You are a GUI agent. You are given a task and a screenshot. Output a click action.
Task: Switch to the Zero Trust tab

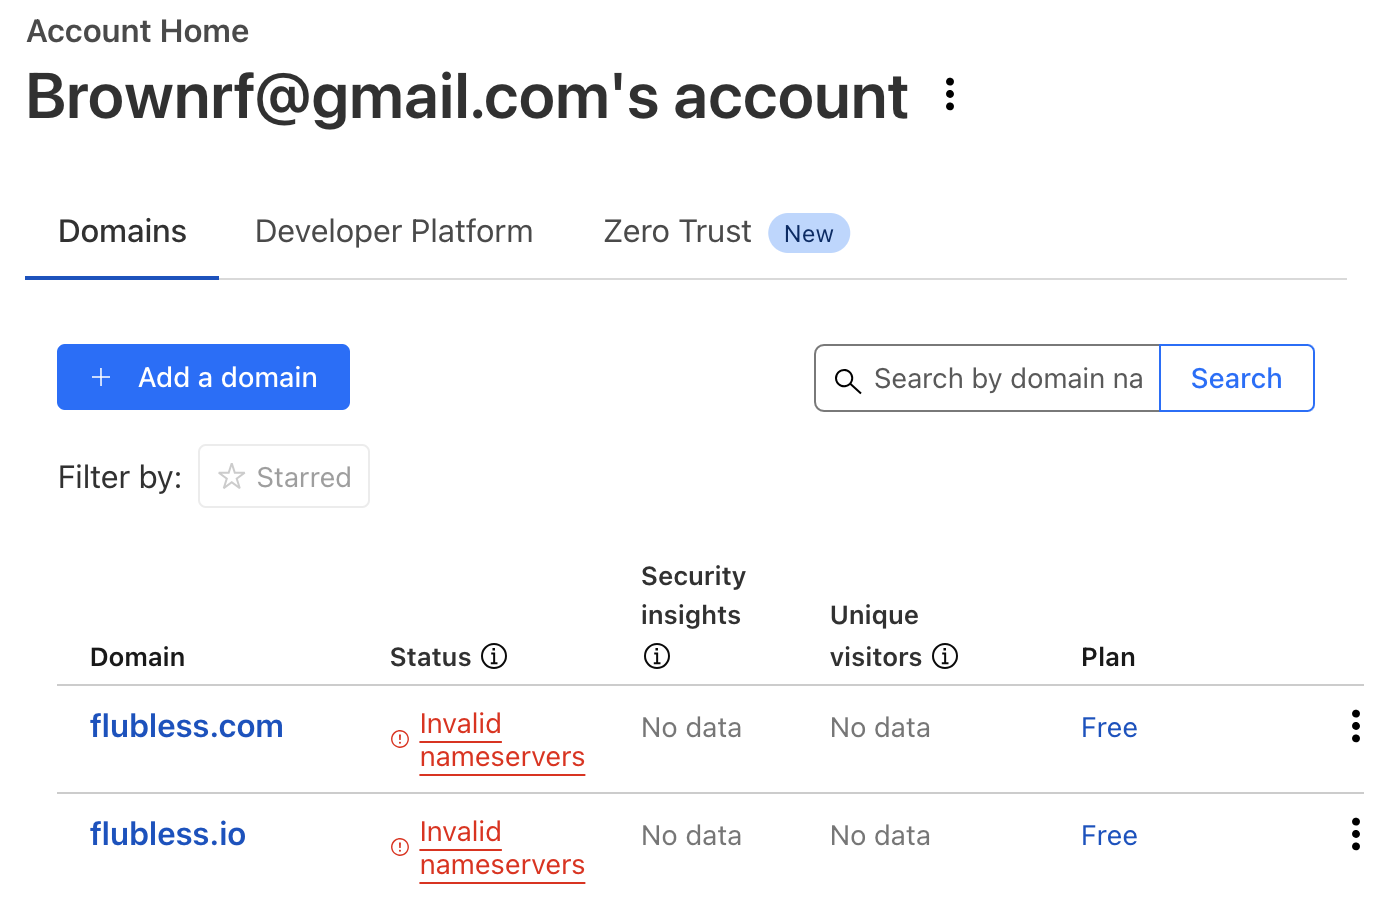click(727, 232)
